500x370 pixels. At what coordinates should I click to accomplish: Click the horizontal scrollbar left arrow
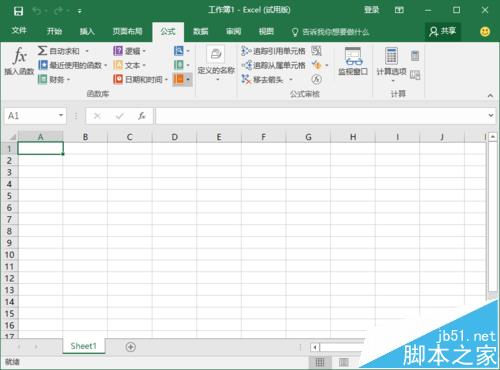tap(315, 348)
